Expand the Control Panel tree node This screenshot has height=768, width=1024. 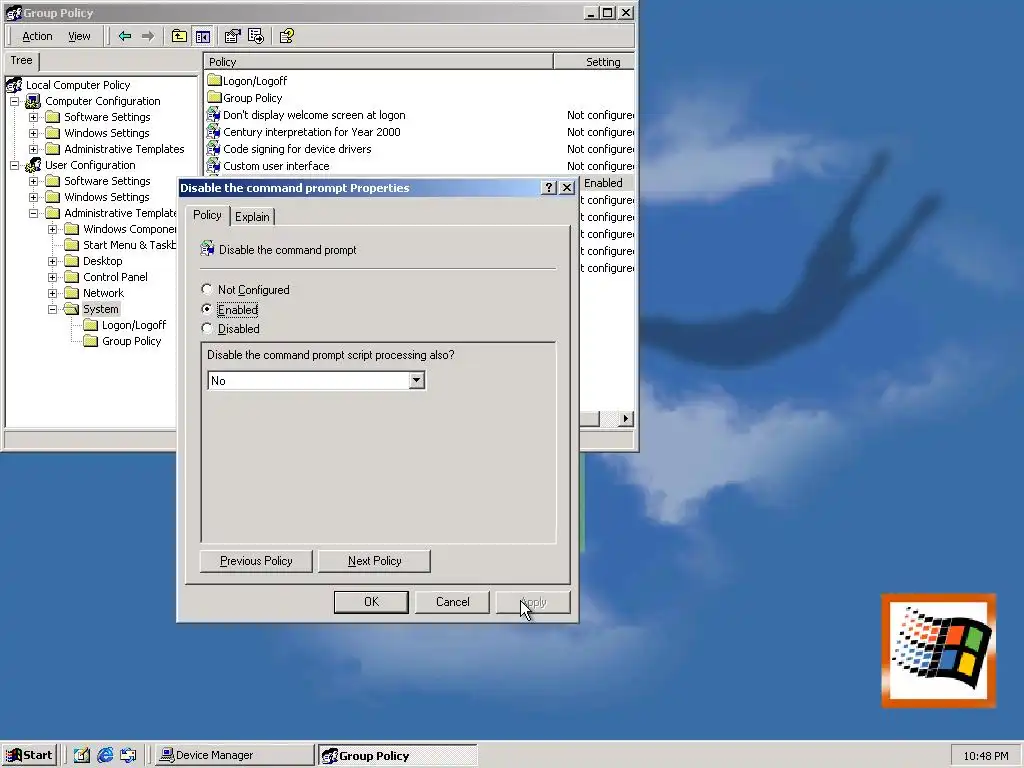click(x=52, y=277)
